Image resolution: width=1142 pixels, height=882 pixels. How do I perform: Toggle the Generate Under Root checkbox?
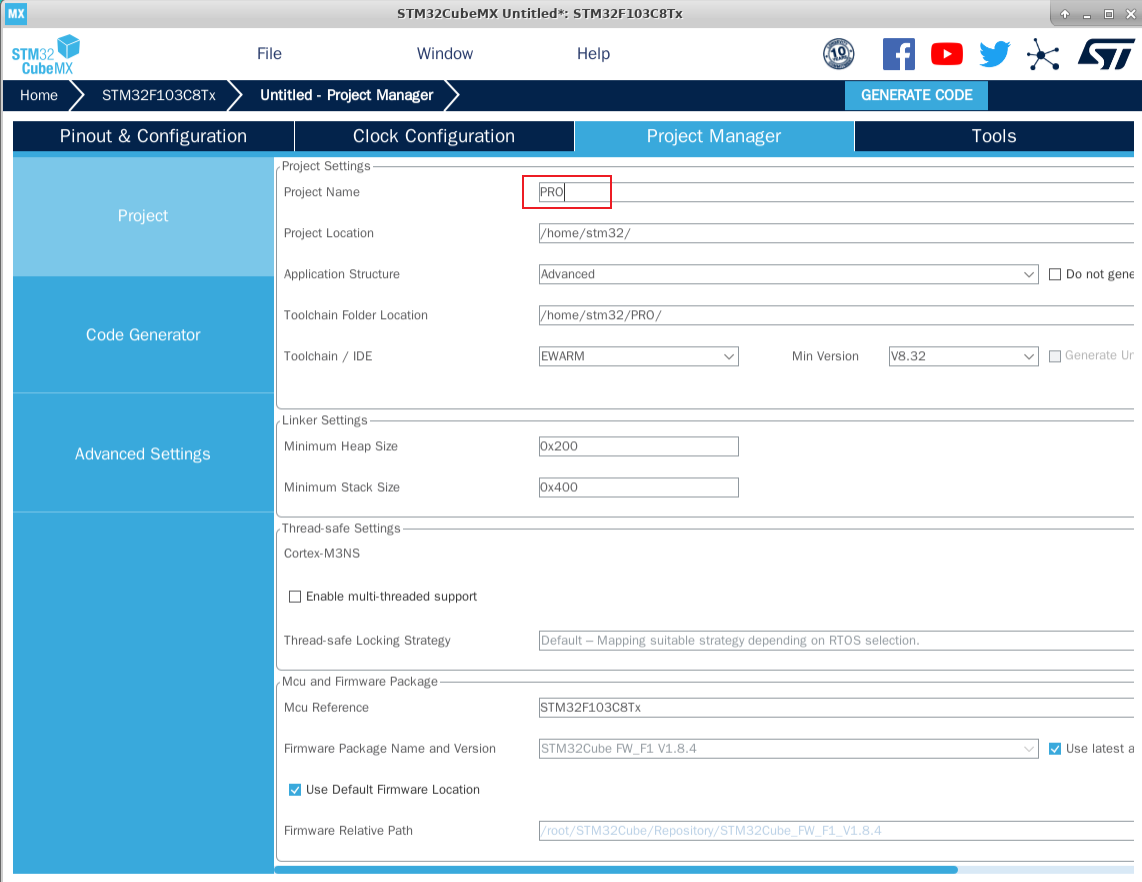tap(1055, 356)
